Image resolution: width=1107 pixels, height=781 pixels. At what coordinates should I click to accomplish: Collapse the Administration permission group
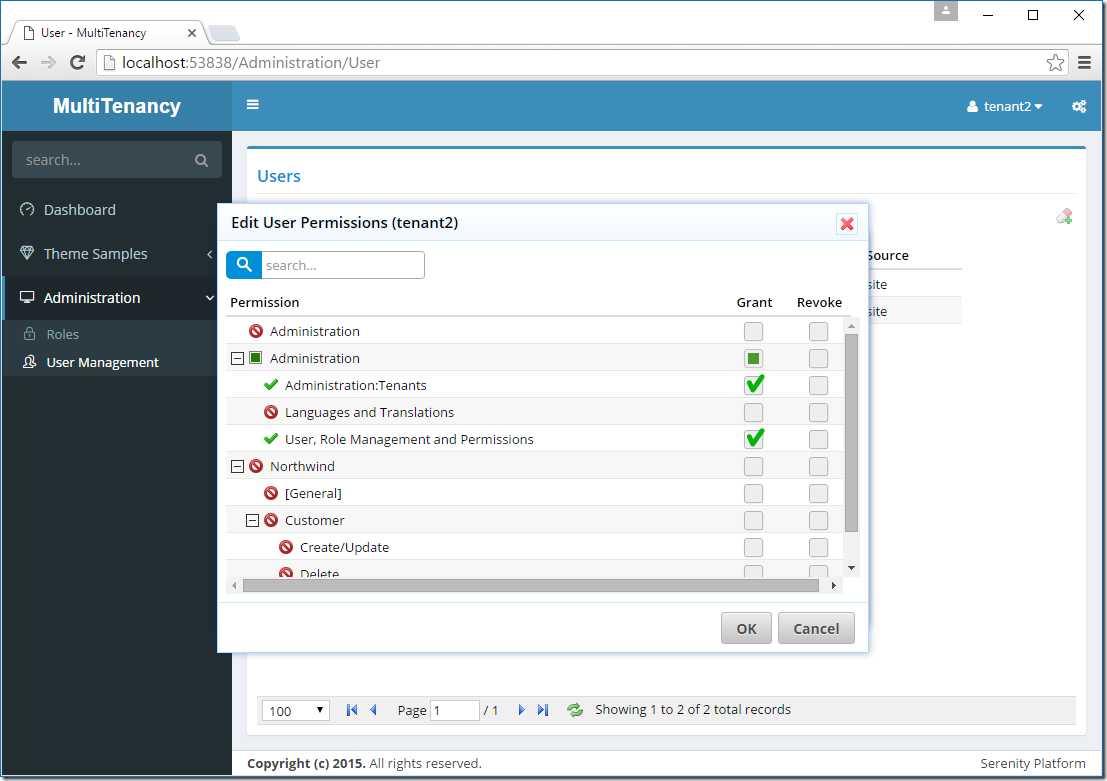(x=237, y=358)
